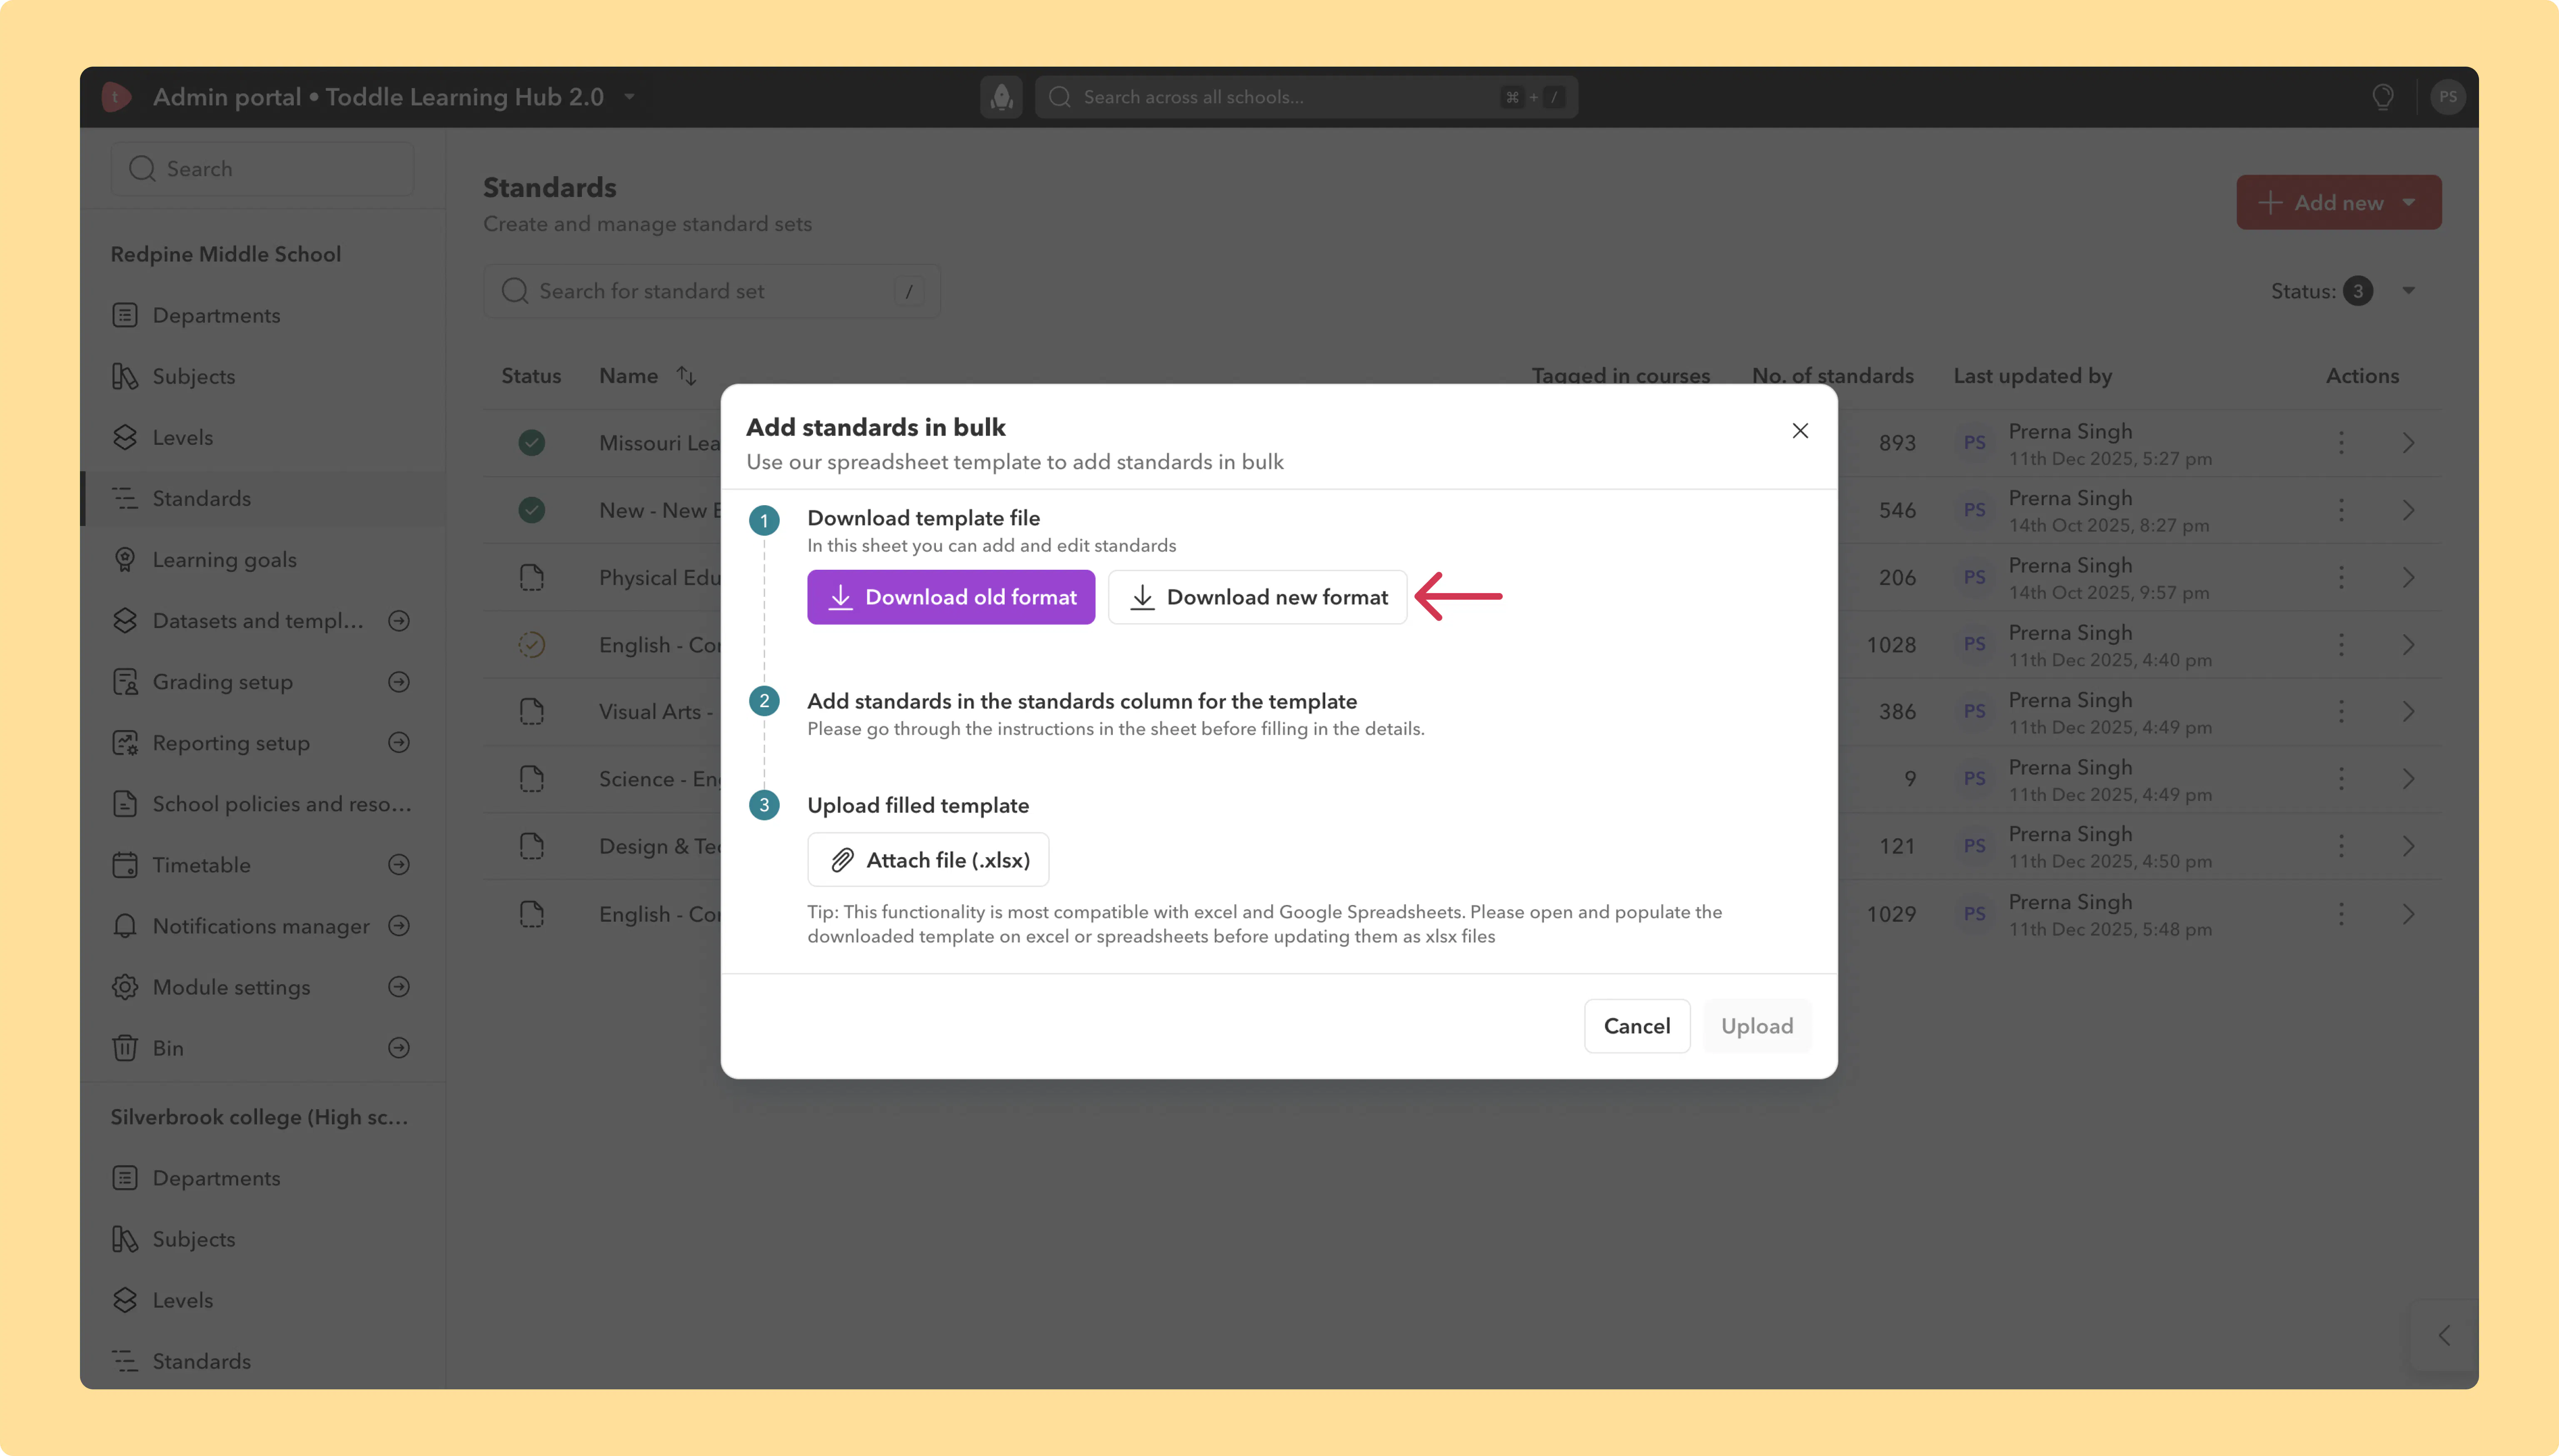Expand Notifications manager arrow

pyautogui.click(x=399, y=926)
